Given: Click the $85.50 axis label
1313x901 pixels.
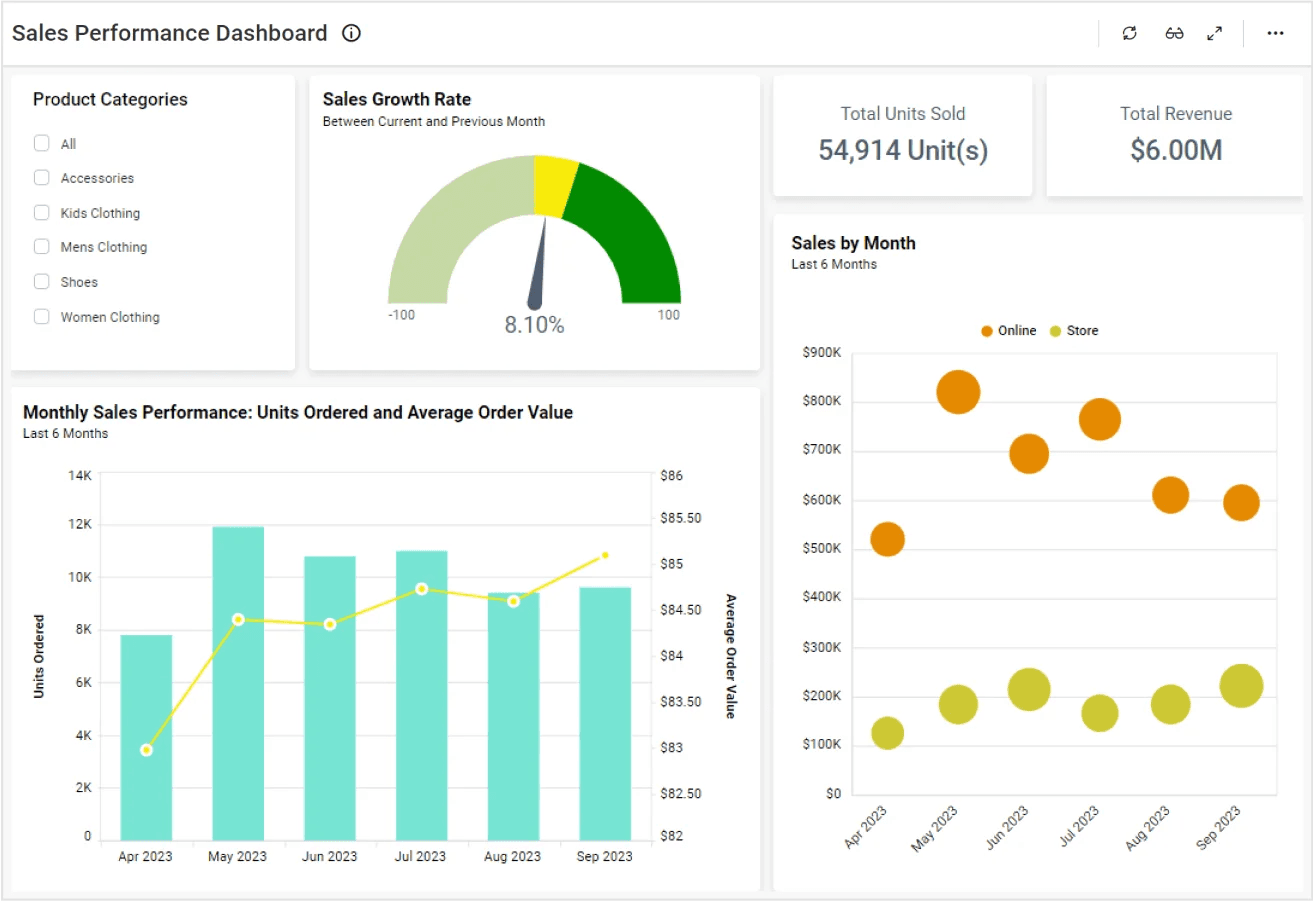Looking at the screenshot, I should click(x=680, y=519).
